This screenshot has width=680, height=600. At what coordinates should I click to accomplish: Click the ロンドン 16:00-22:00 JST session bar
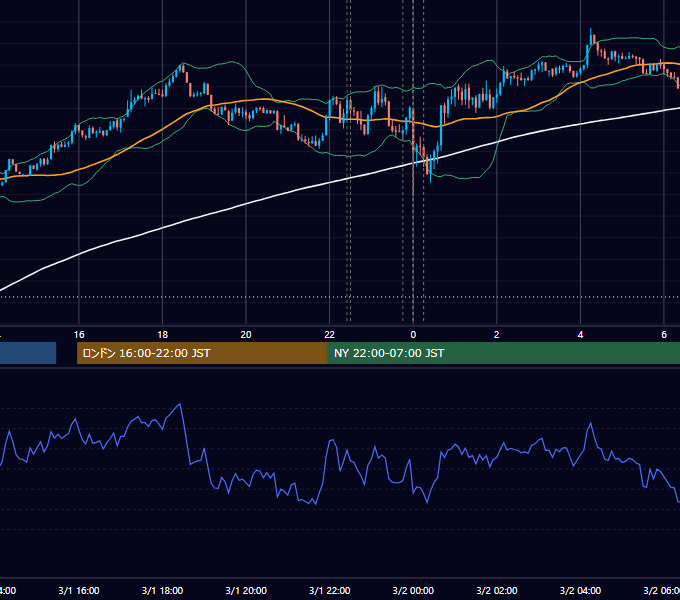pyautogui.click(x=202, y=353)
